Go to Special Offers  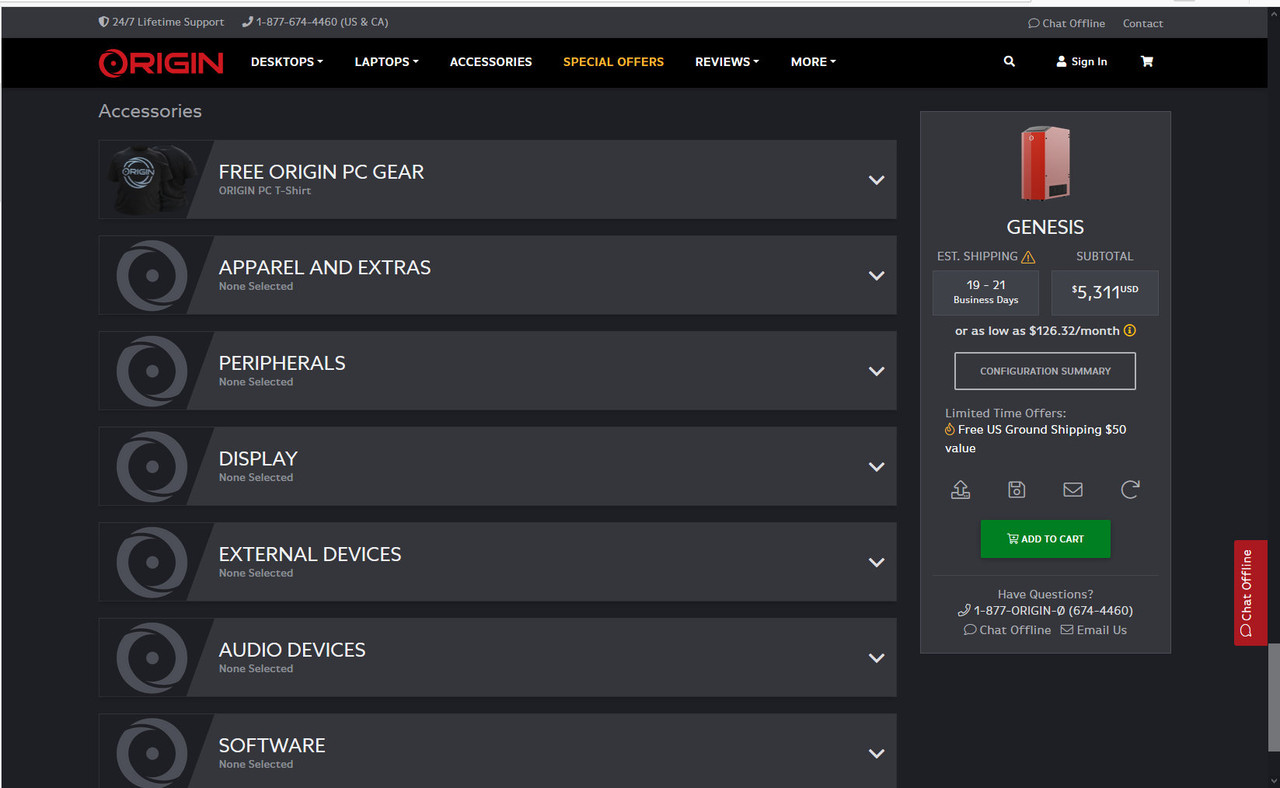pyautogui.click(x=613, y=62)
